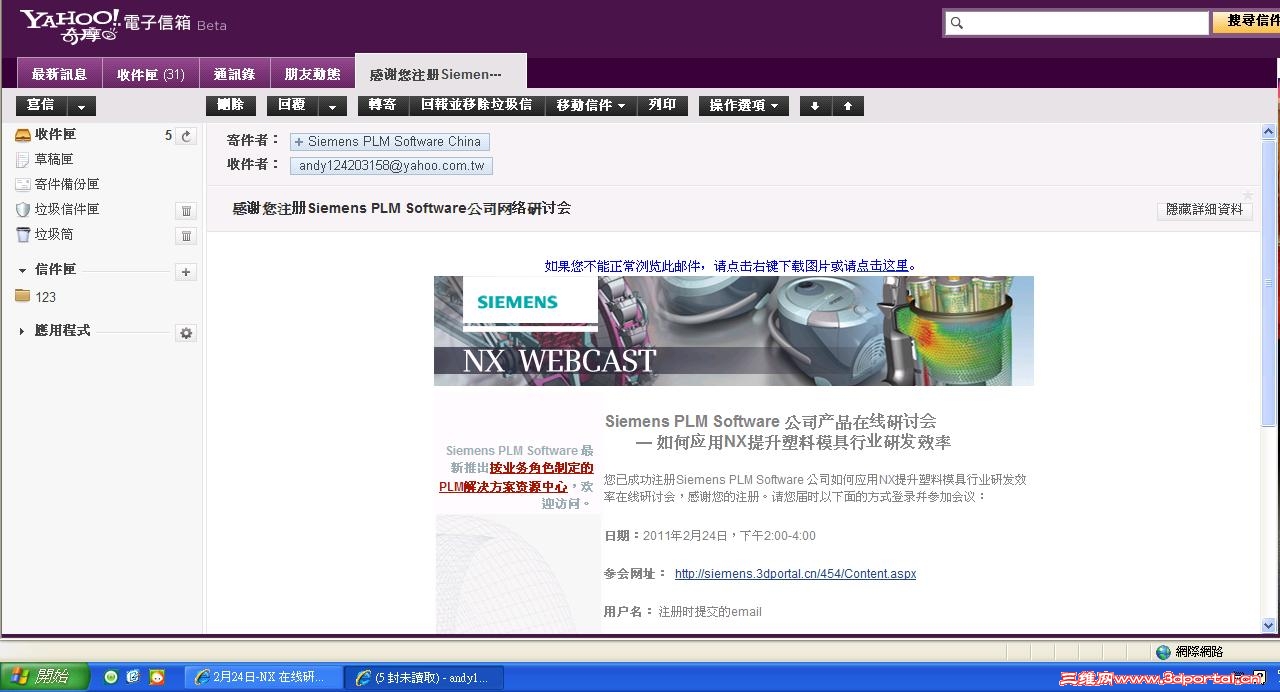The height and width of the screenshot is (692, 1280).
Task: Click the 回覆 reply button
Action: coord(292,105)
